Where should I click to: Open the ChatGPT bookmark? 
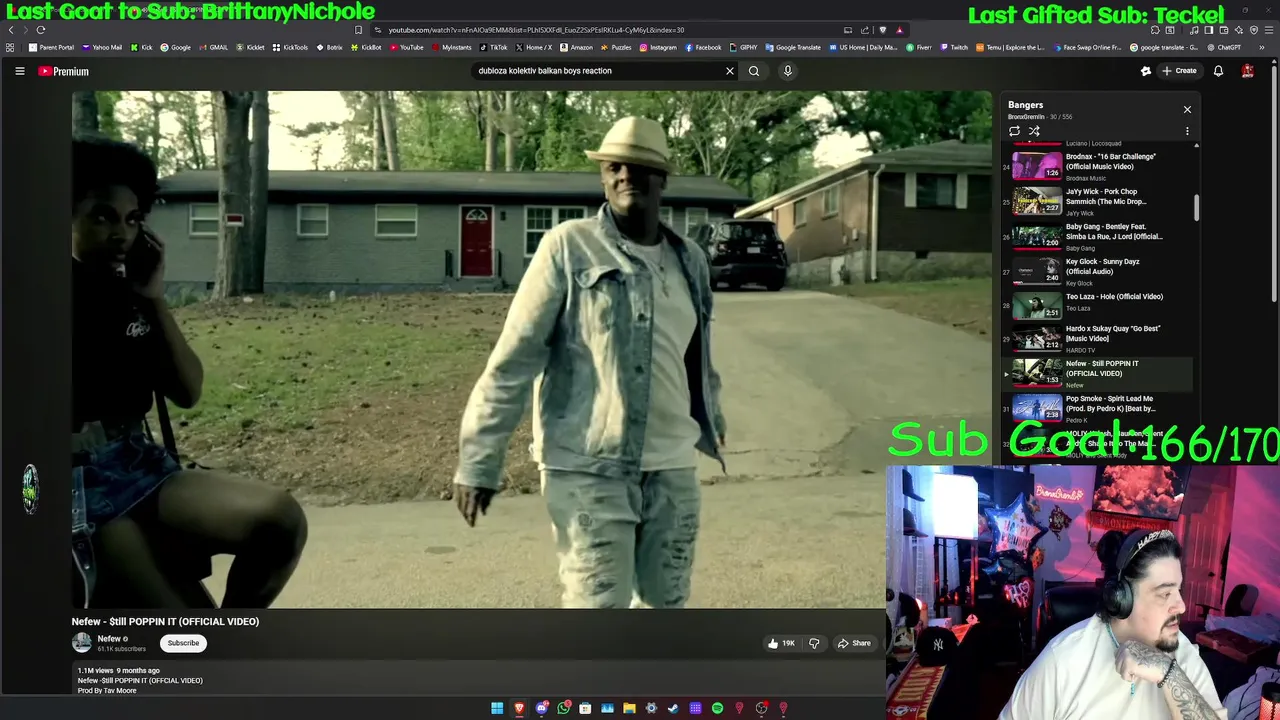(x=1224, y=47)
